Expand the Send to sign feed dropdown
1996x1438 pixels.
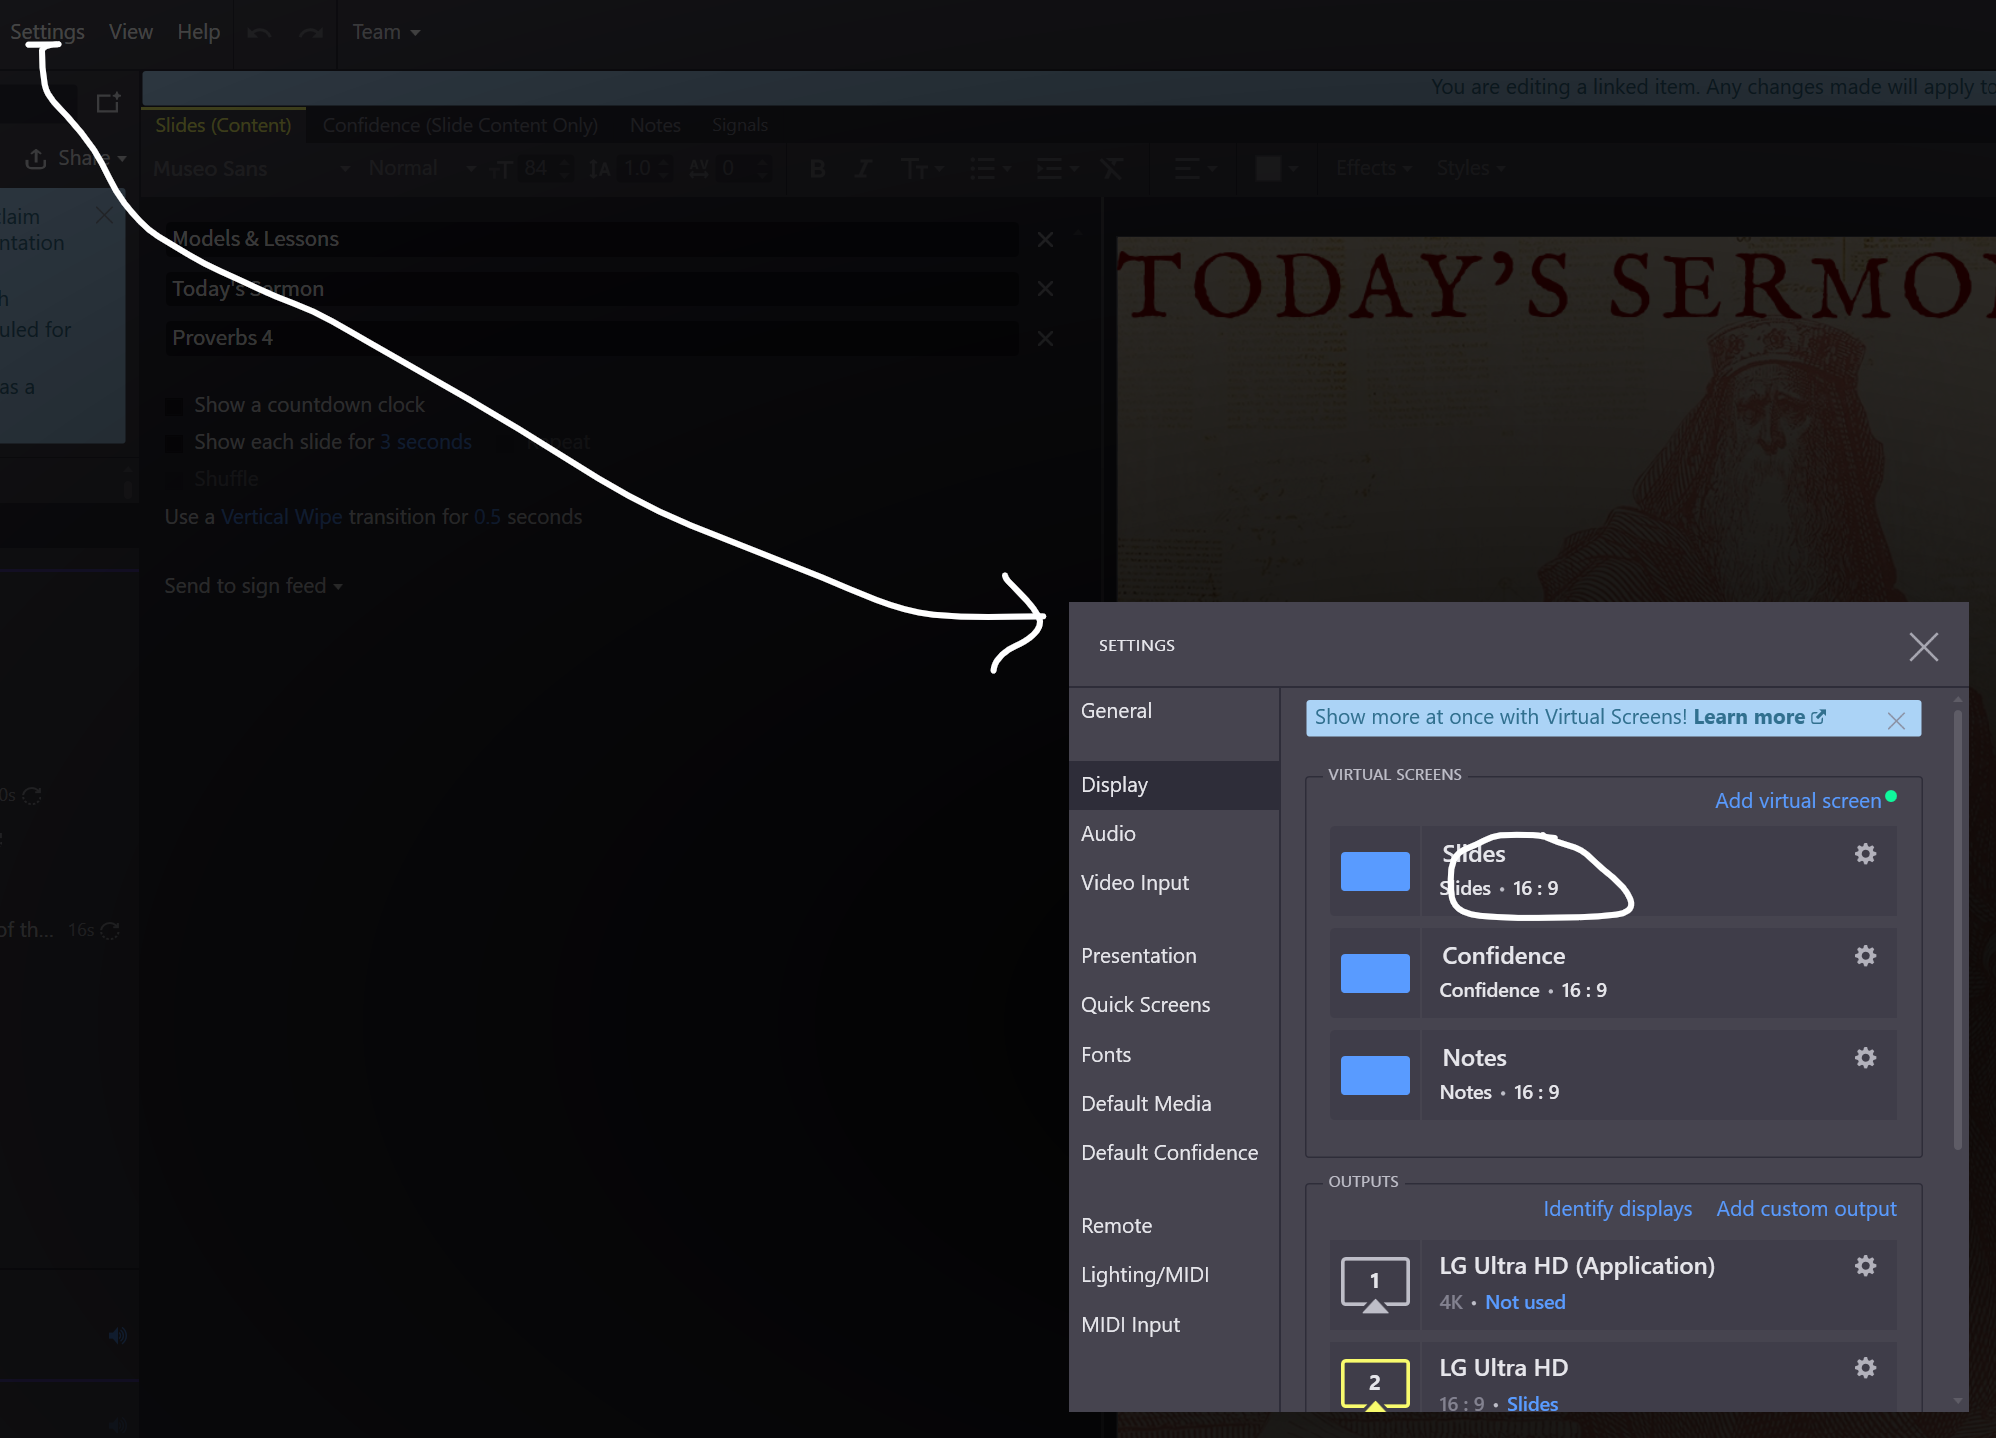click(253, 586)
